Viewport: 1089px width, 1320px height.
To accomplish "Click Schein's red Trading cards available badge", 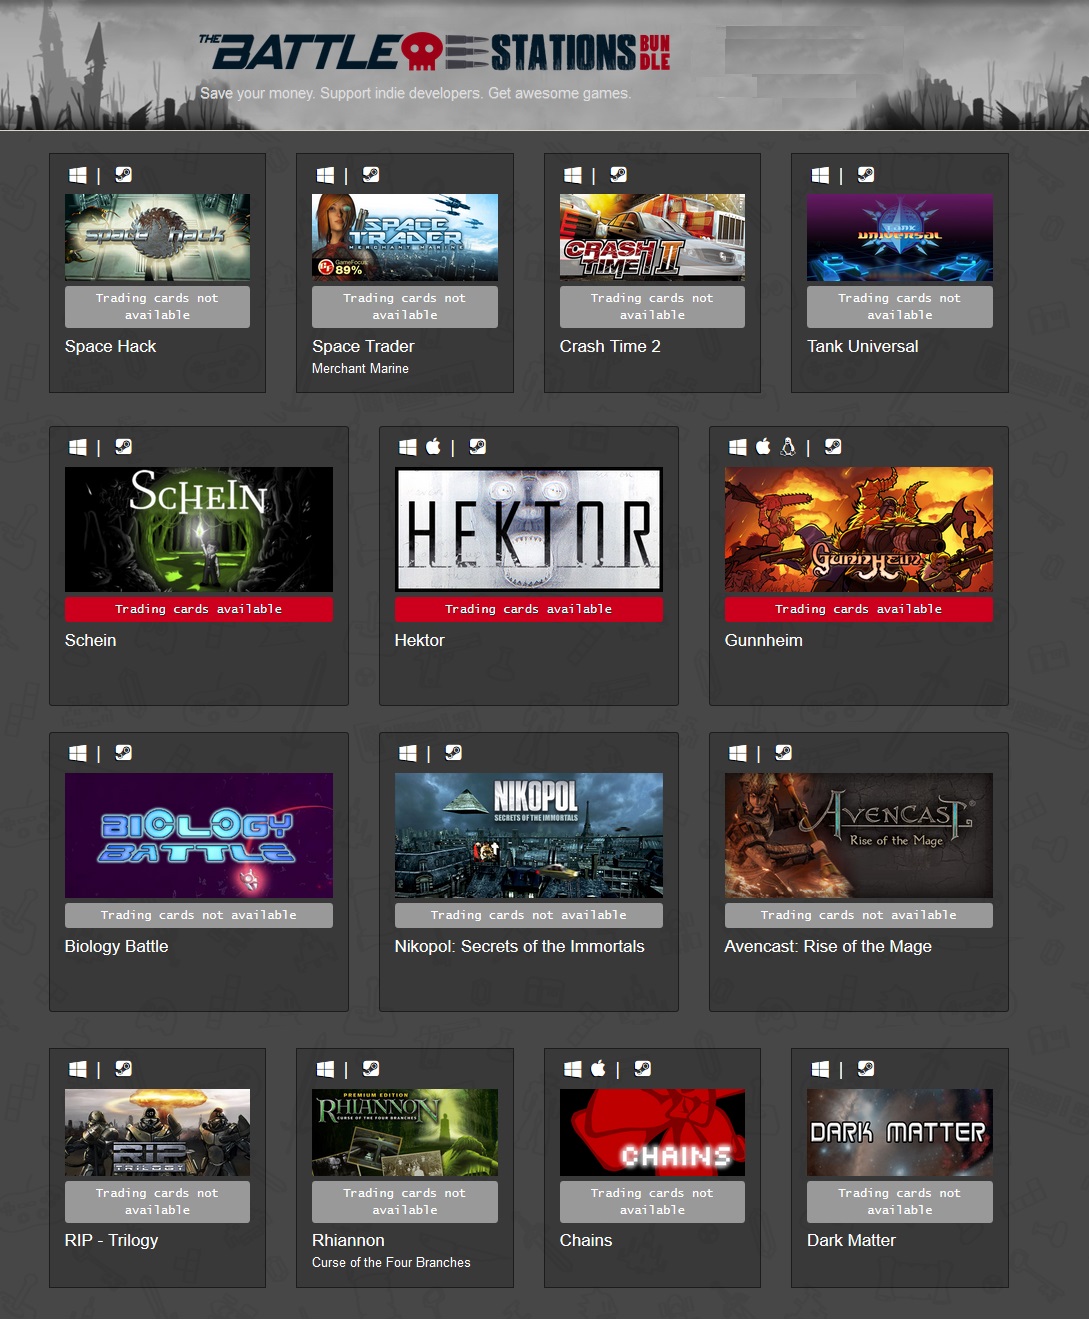I will (x=199, y=609).
